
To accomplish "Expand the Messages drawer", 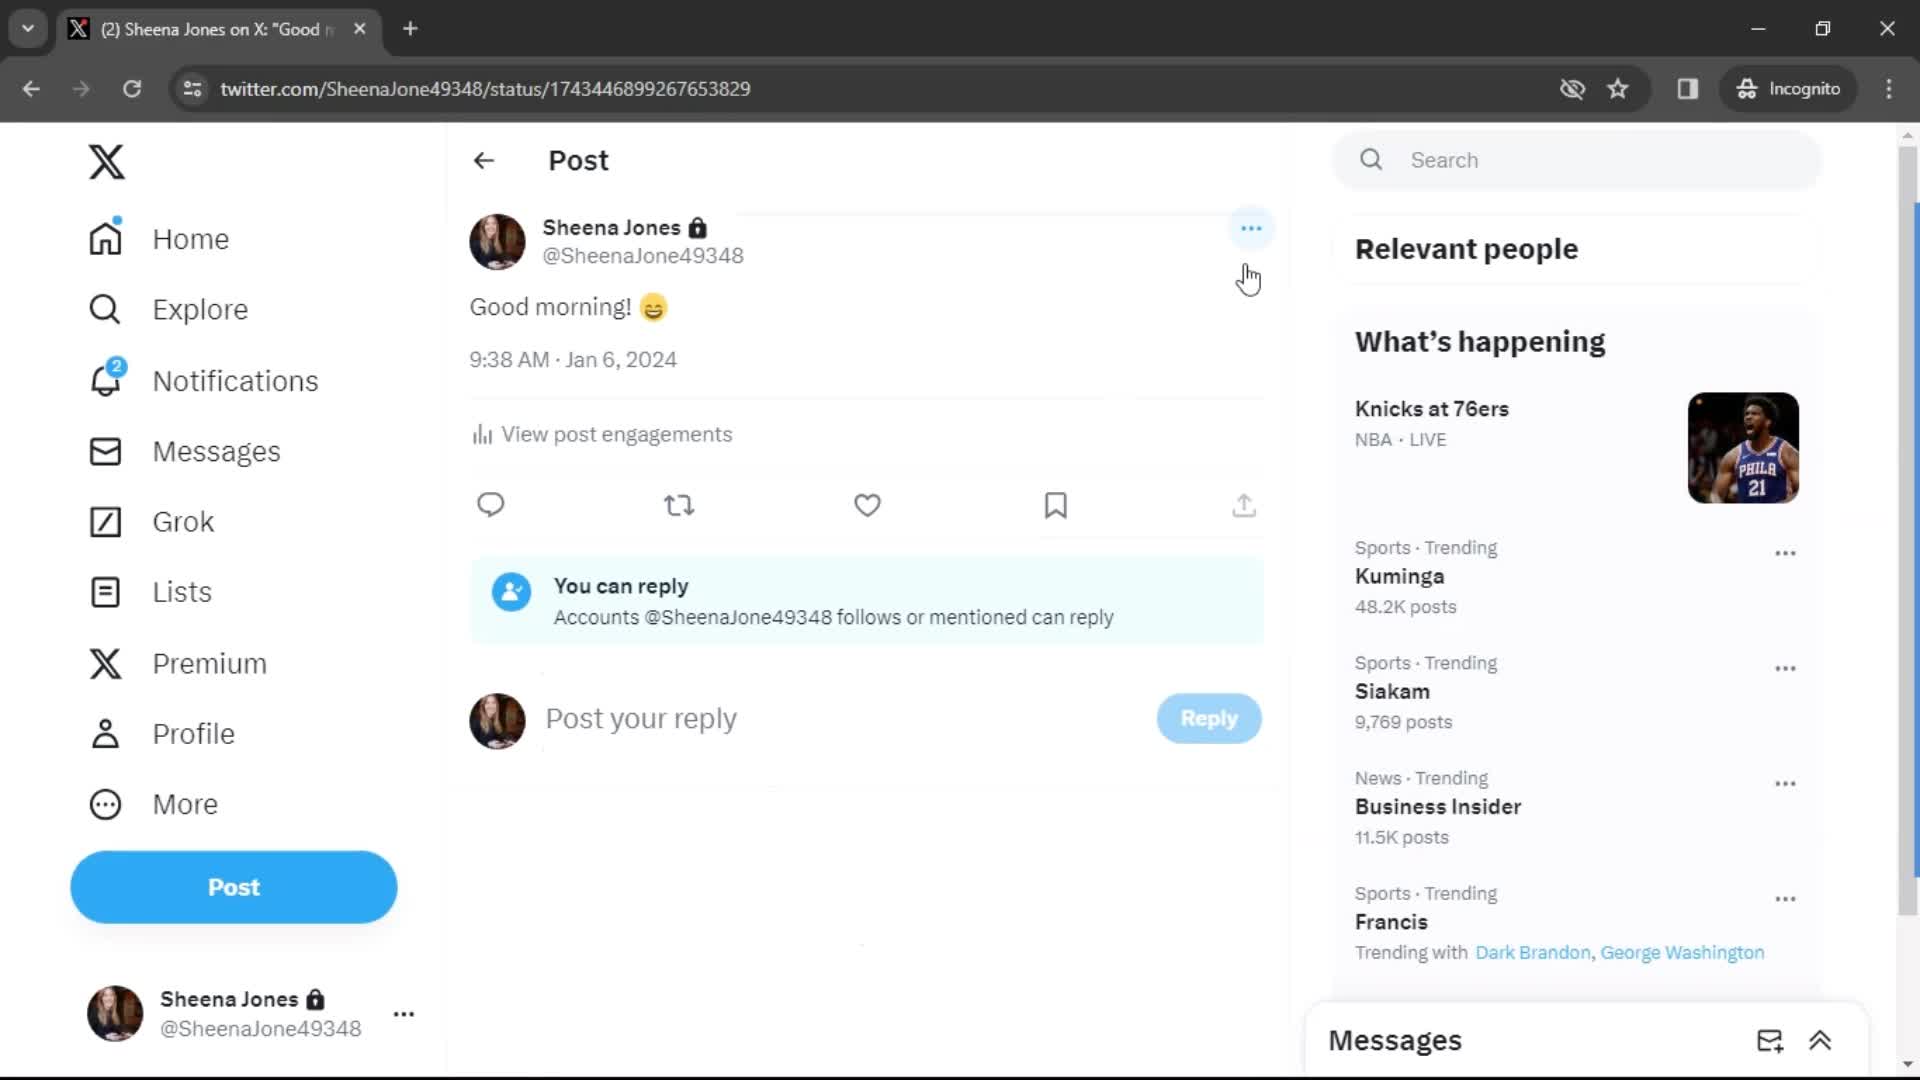I will click(1820, 1041).
